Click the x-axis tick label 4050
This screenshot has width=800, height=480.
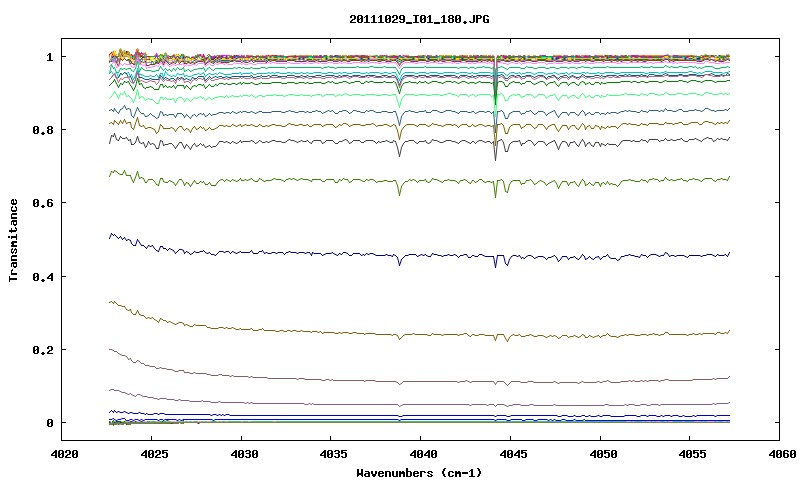point(603,454)
